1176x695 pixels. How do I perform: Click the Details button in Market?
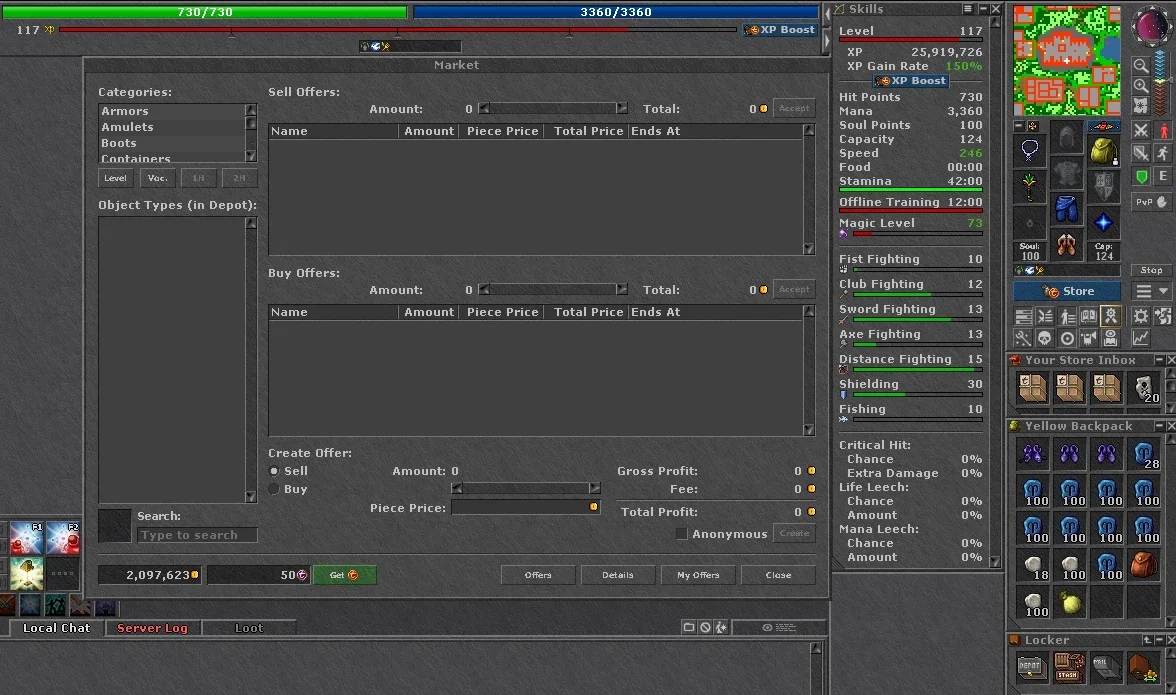click(618, 575)
